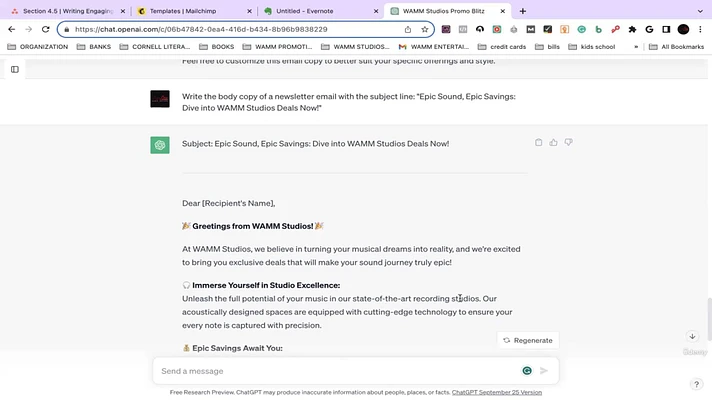Click the Immerse Yourself in Studio Excellence heading
The height and width of the screenshot is (400, 712).
[266, 285]
